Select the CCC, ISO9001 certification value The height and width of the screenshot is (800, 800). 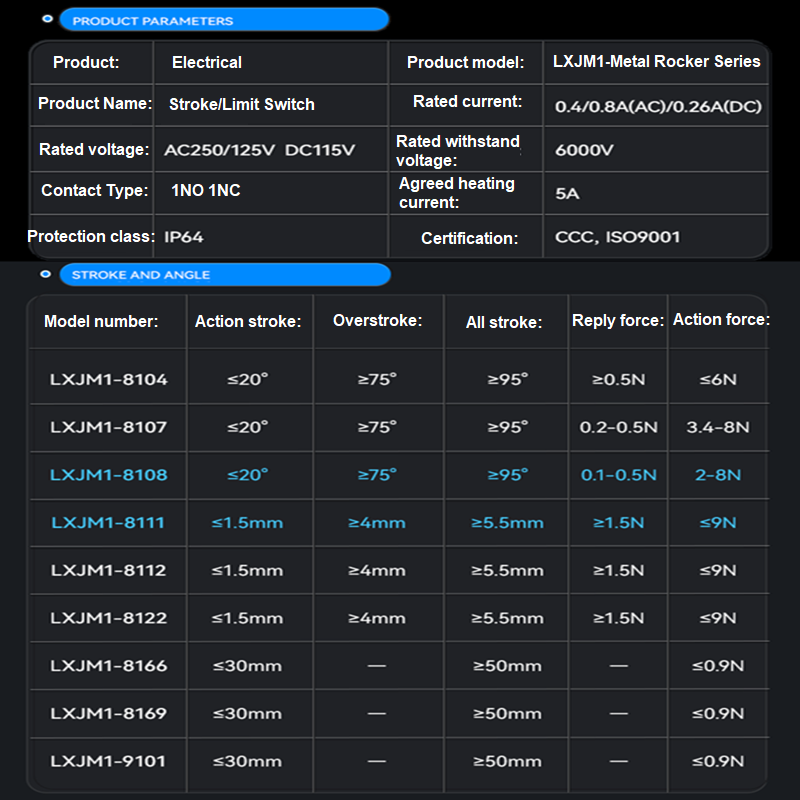pos(617,237)
